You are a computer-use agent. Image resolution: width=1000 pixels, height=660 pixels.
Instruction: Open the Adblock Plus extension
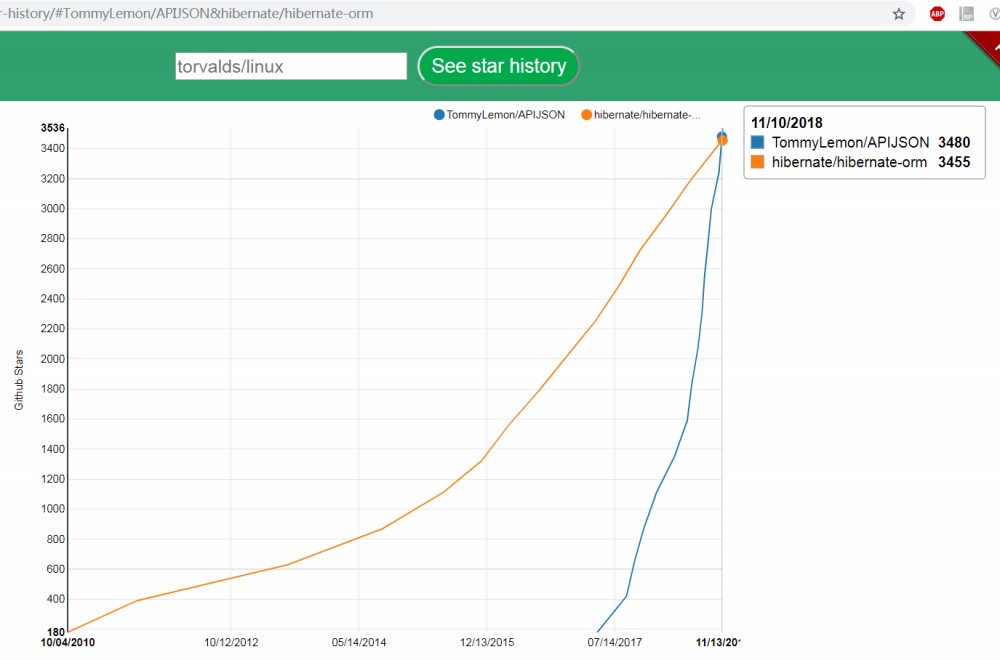pyautogui.click(x=937, y=14)
